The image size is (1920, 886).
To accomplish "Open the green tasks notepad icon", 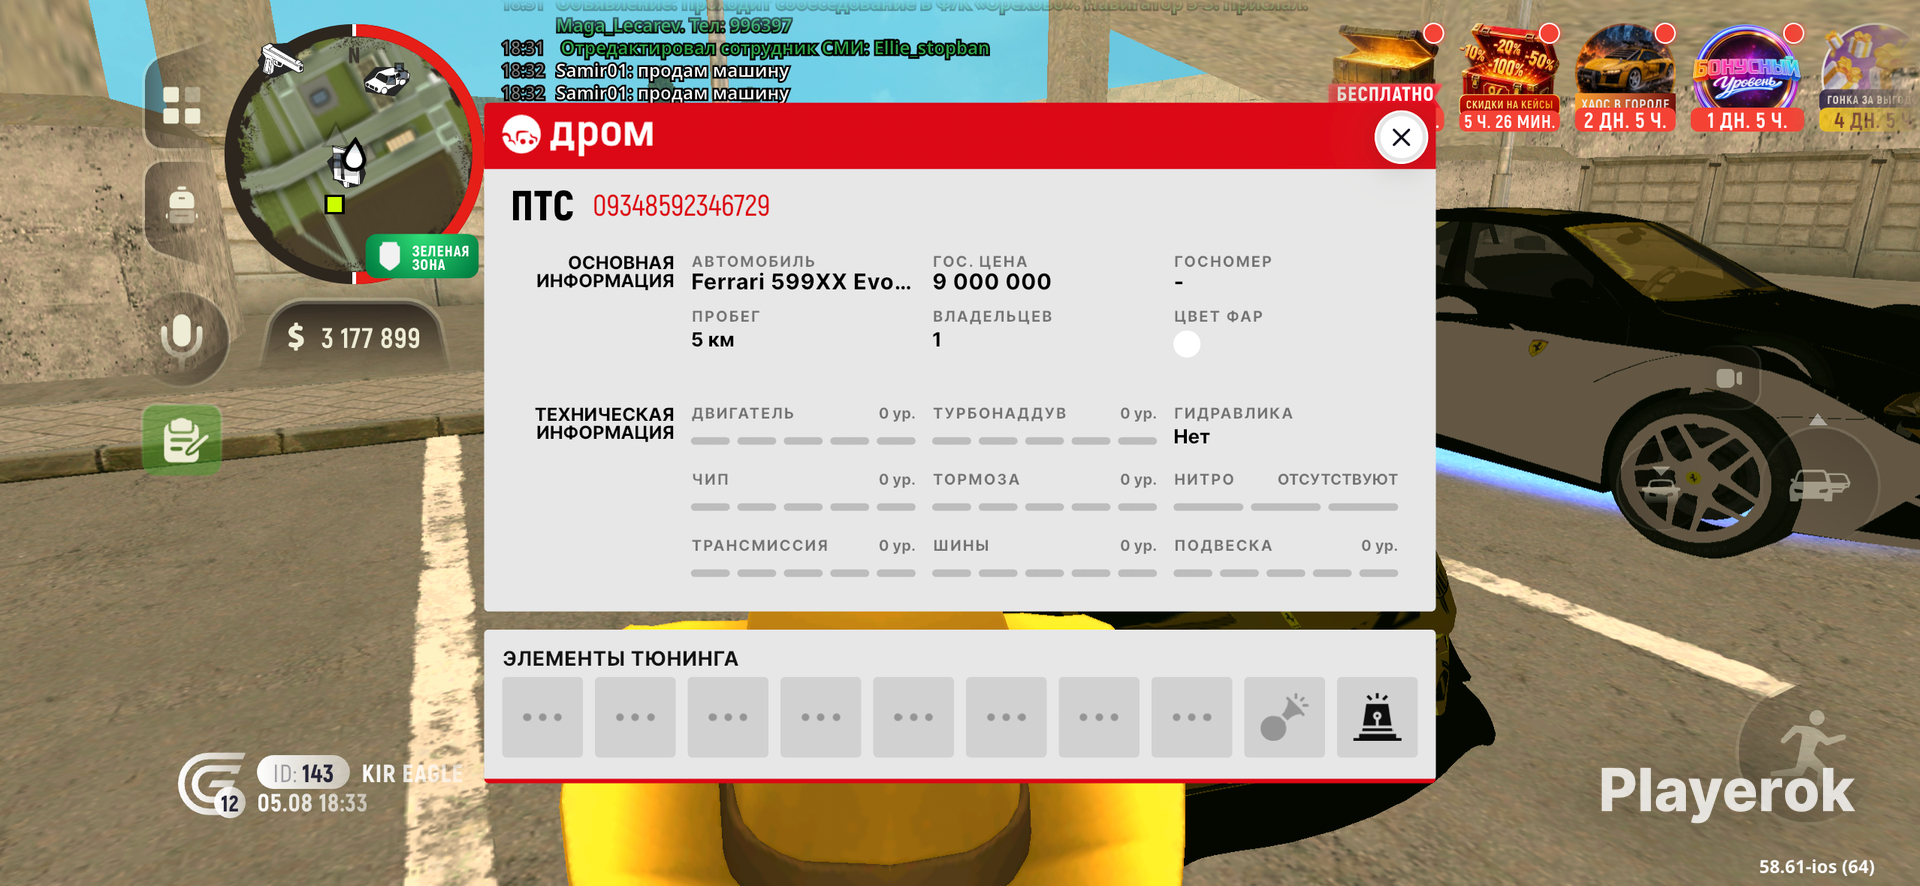I will (182, 440).
